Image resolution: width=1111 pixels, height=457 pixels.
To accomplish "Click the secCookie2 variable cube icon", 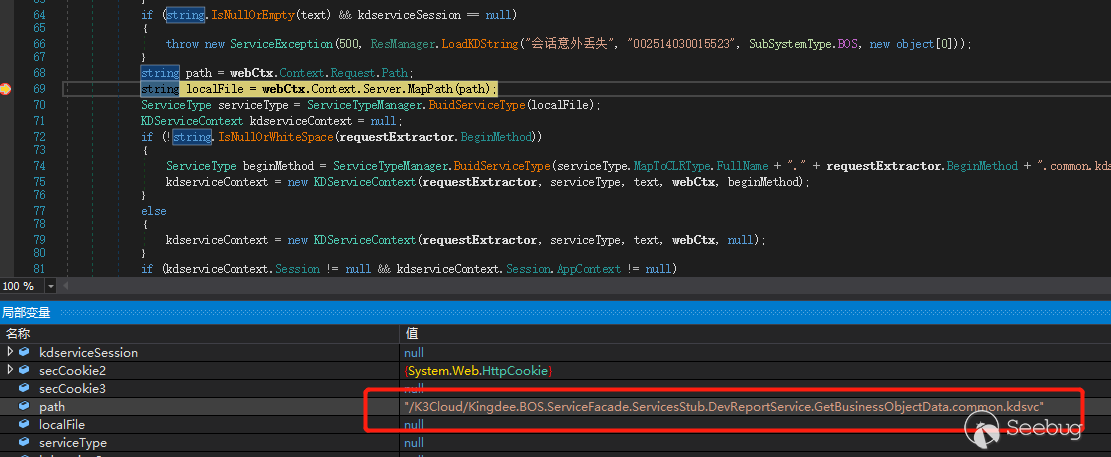I will [x=24, y=370].
